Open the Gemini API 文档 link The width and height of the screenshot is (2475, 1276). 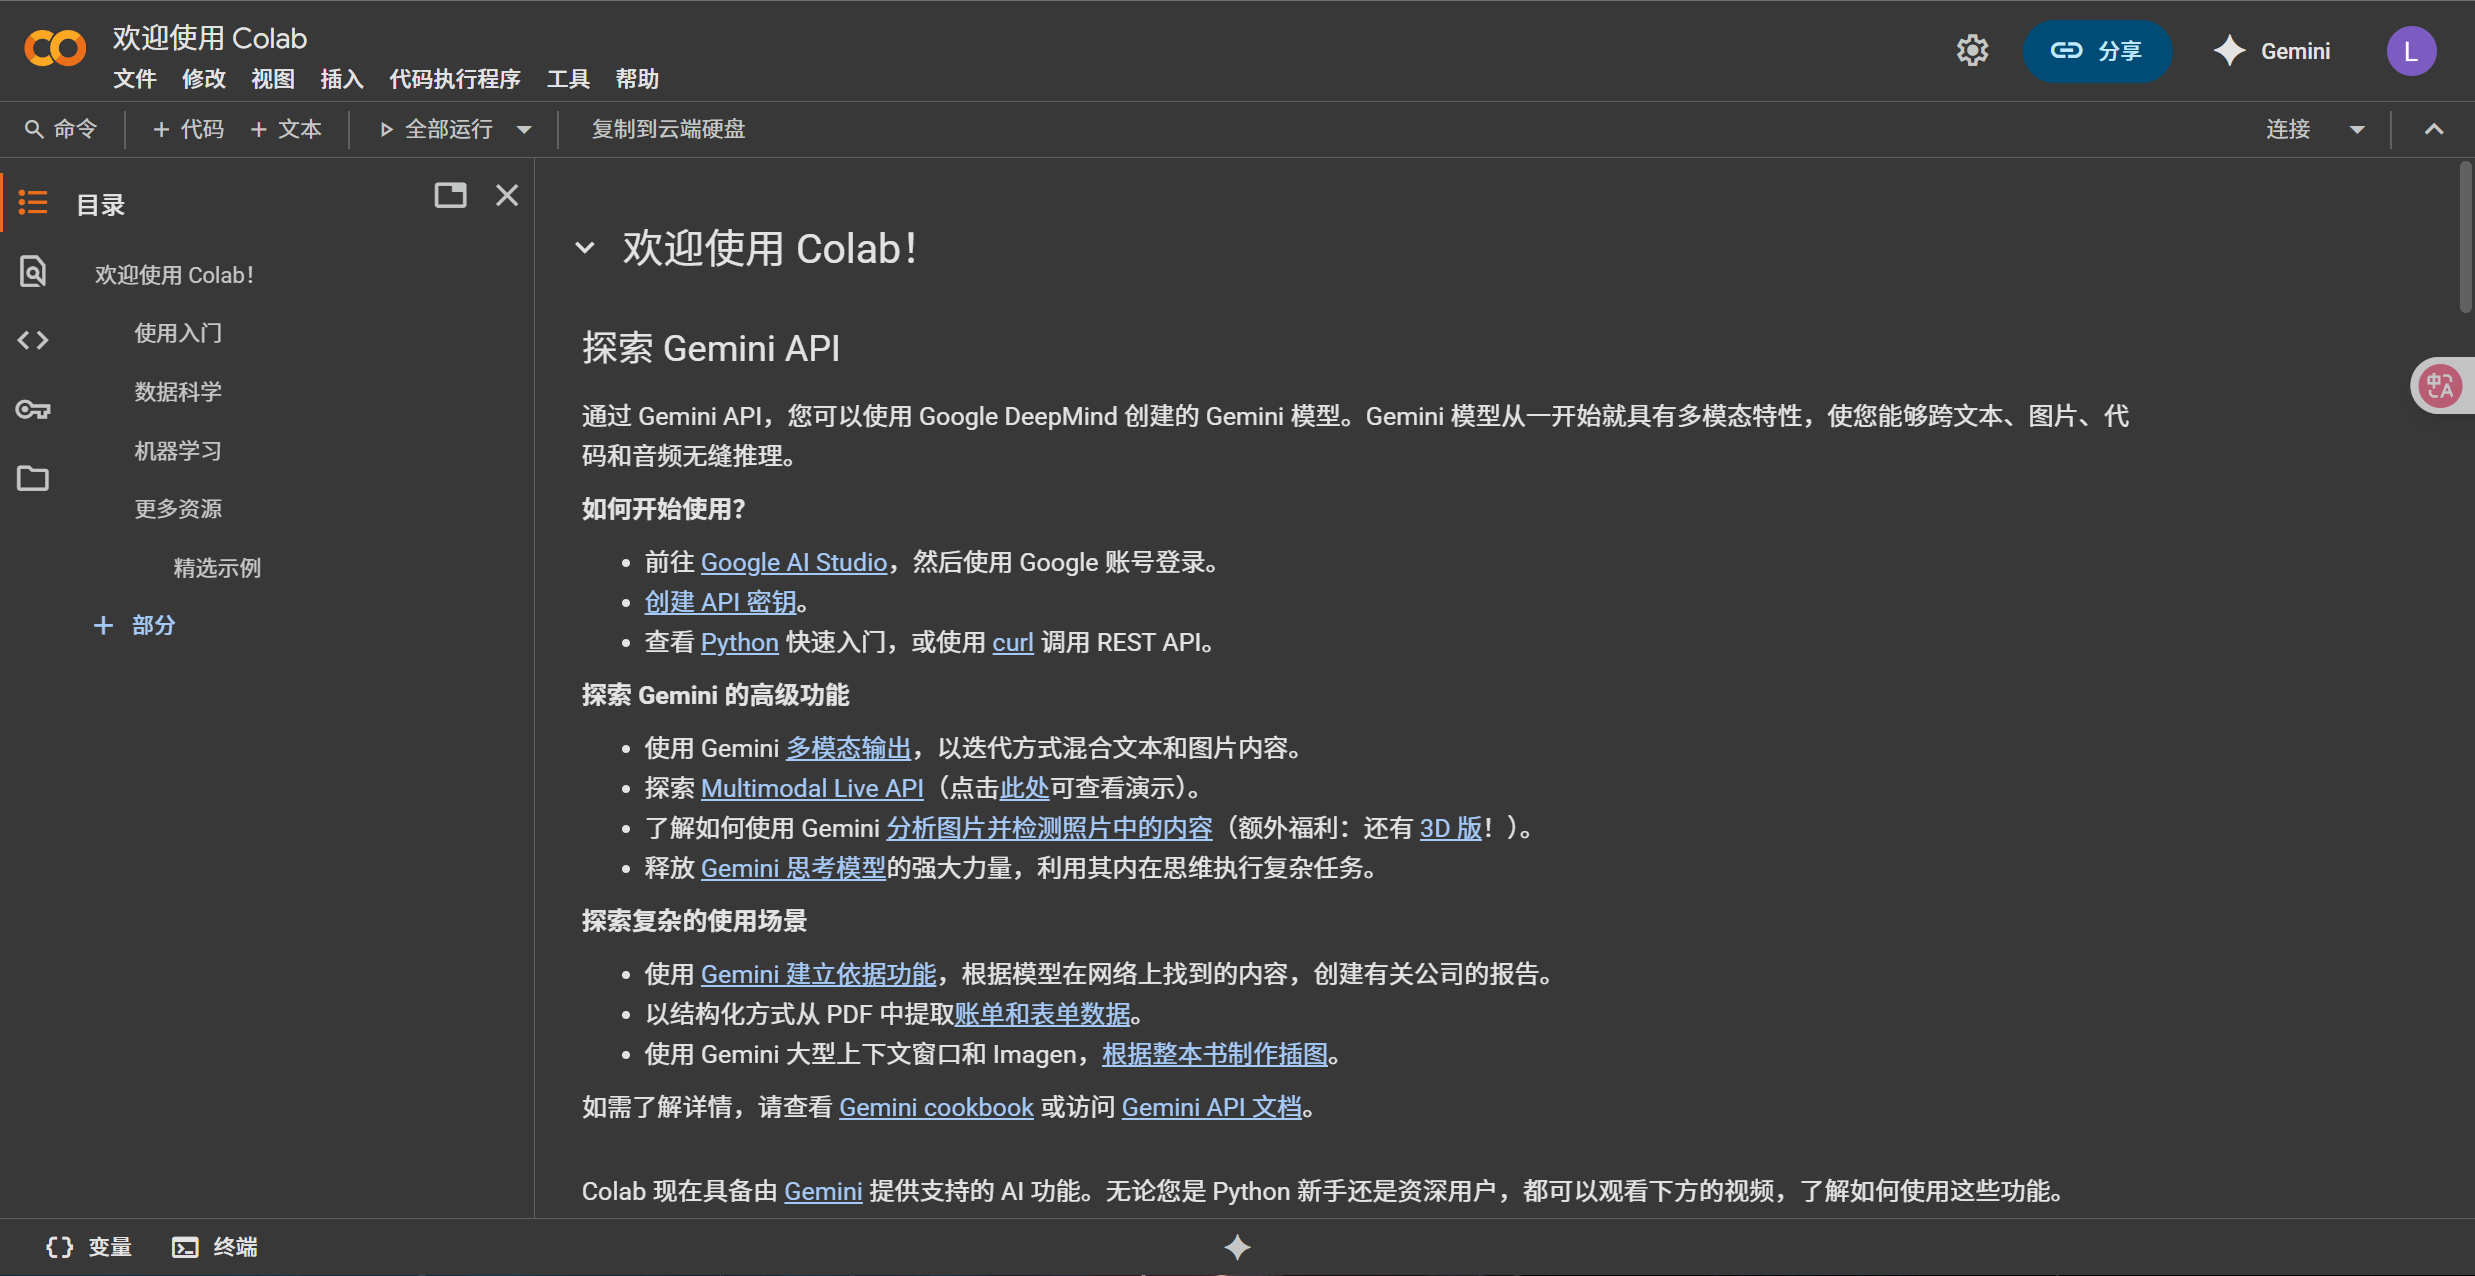(x=1212, y=1107)
